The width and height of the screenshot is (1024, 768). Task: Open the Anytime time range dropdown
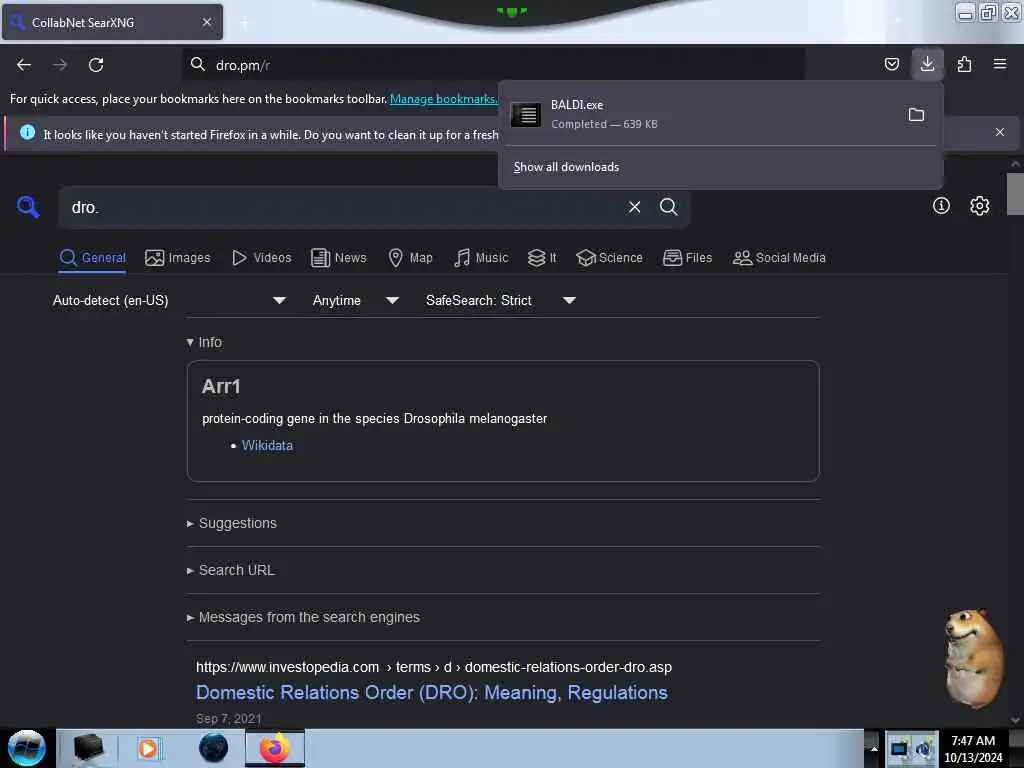pos(356,300)
